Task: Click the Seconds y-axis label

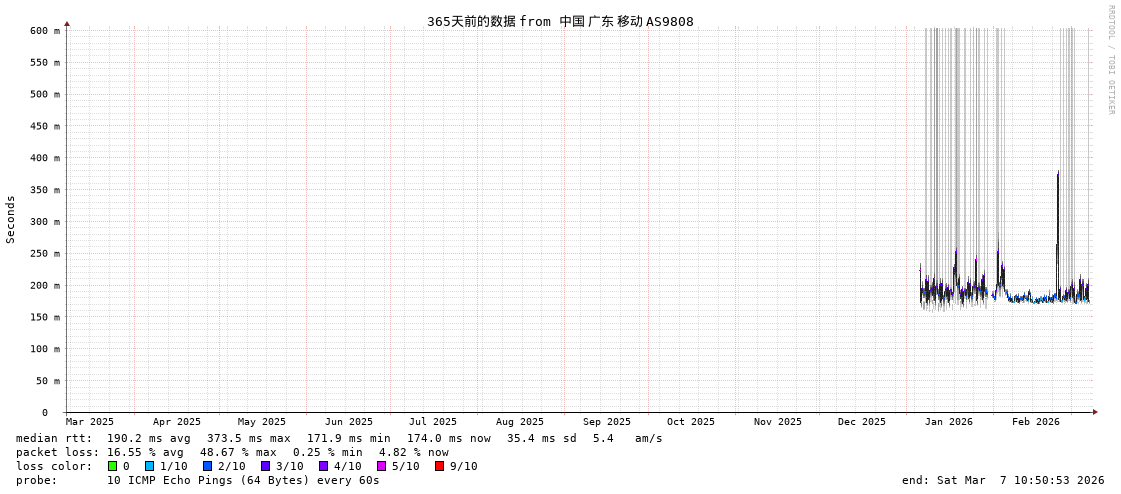Action: tap(11, 219)
